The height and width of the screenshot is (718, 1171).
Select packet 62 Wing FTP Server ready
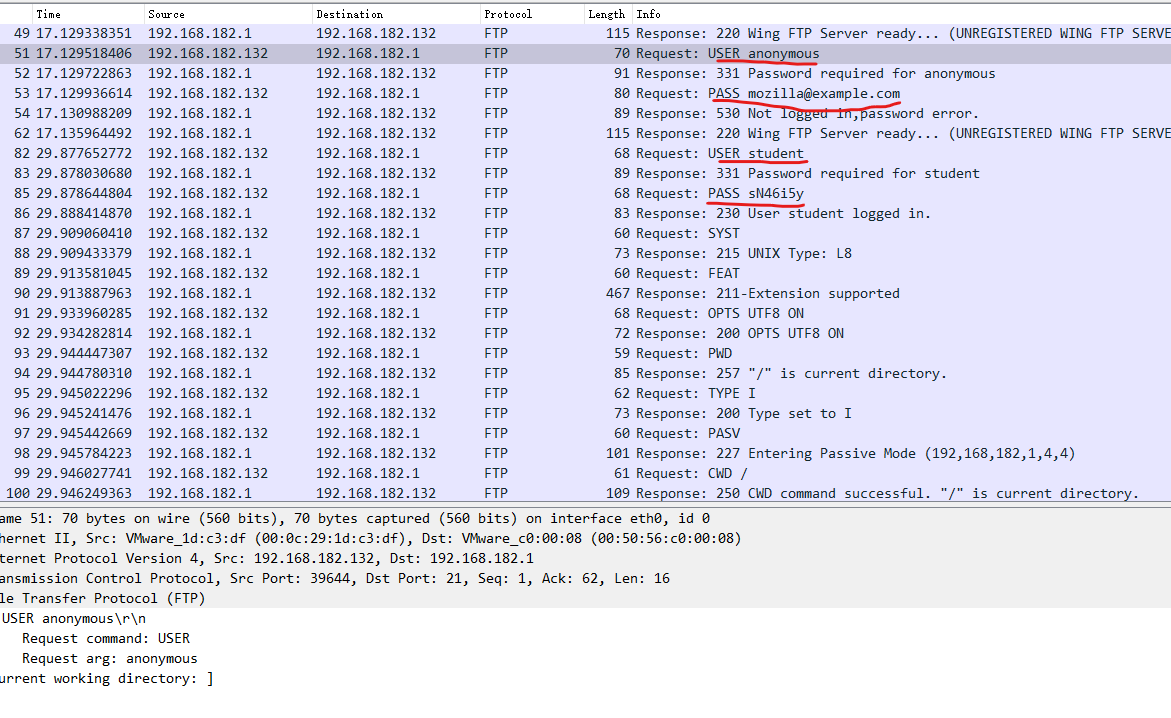[x=586, y=134]
